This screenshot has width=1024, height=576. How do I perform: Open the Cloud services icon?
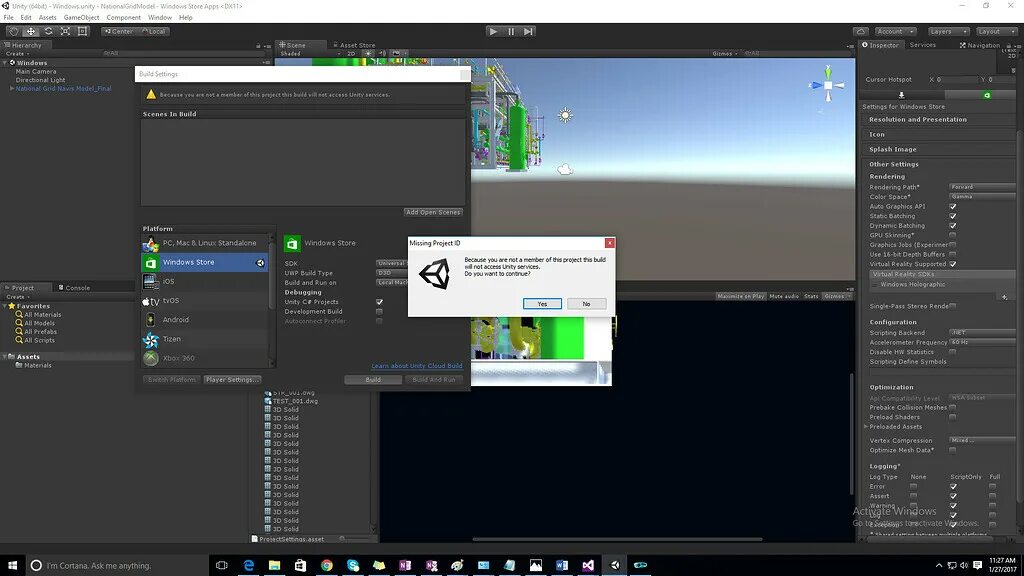tap(861, 31)
